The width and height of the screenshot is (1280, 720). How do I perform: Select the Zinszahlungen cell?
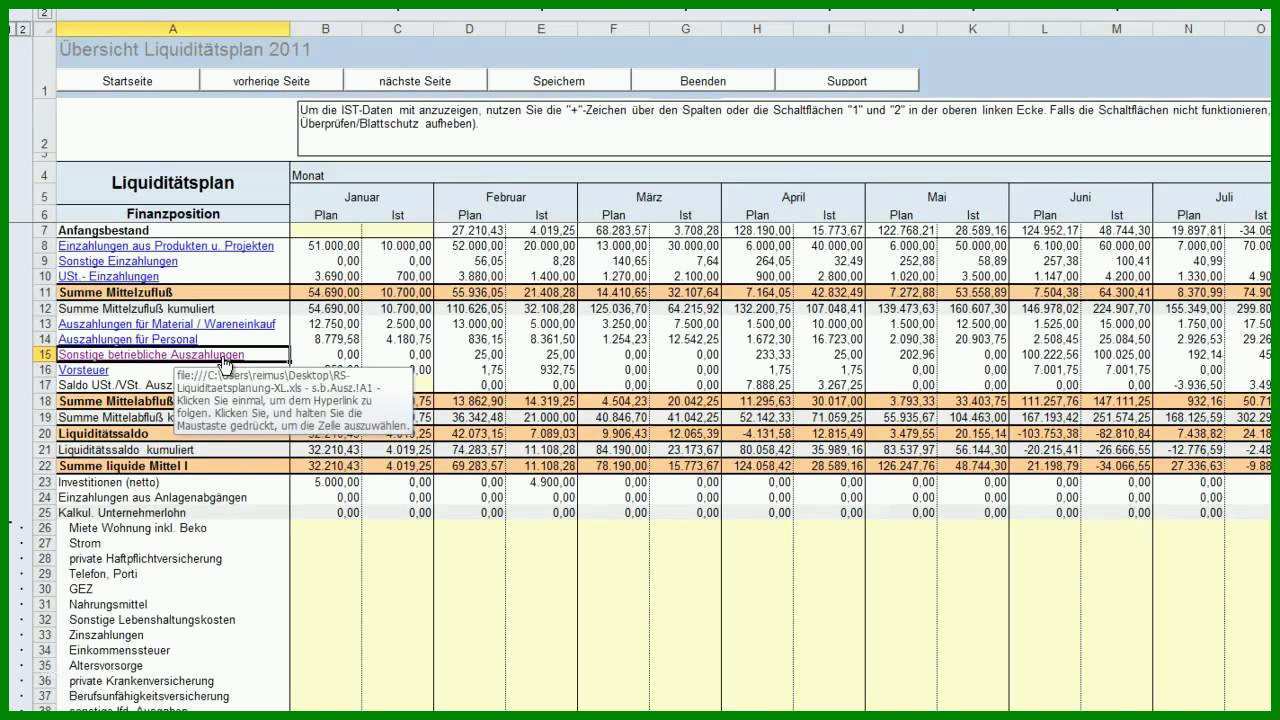pos(173,635)
